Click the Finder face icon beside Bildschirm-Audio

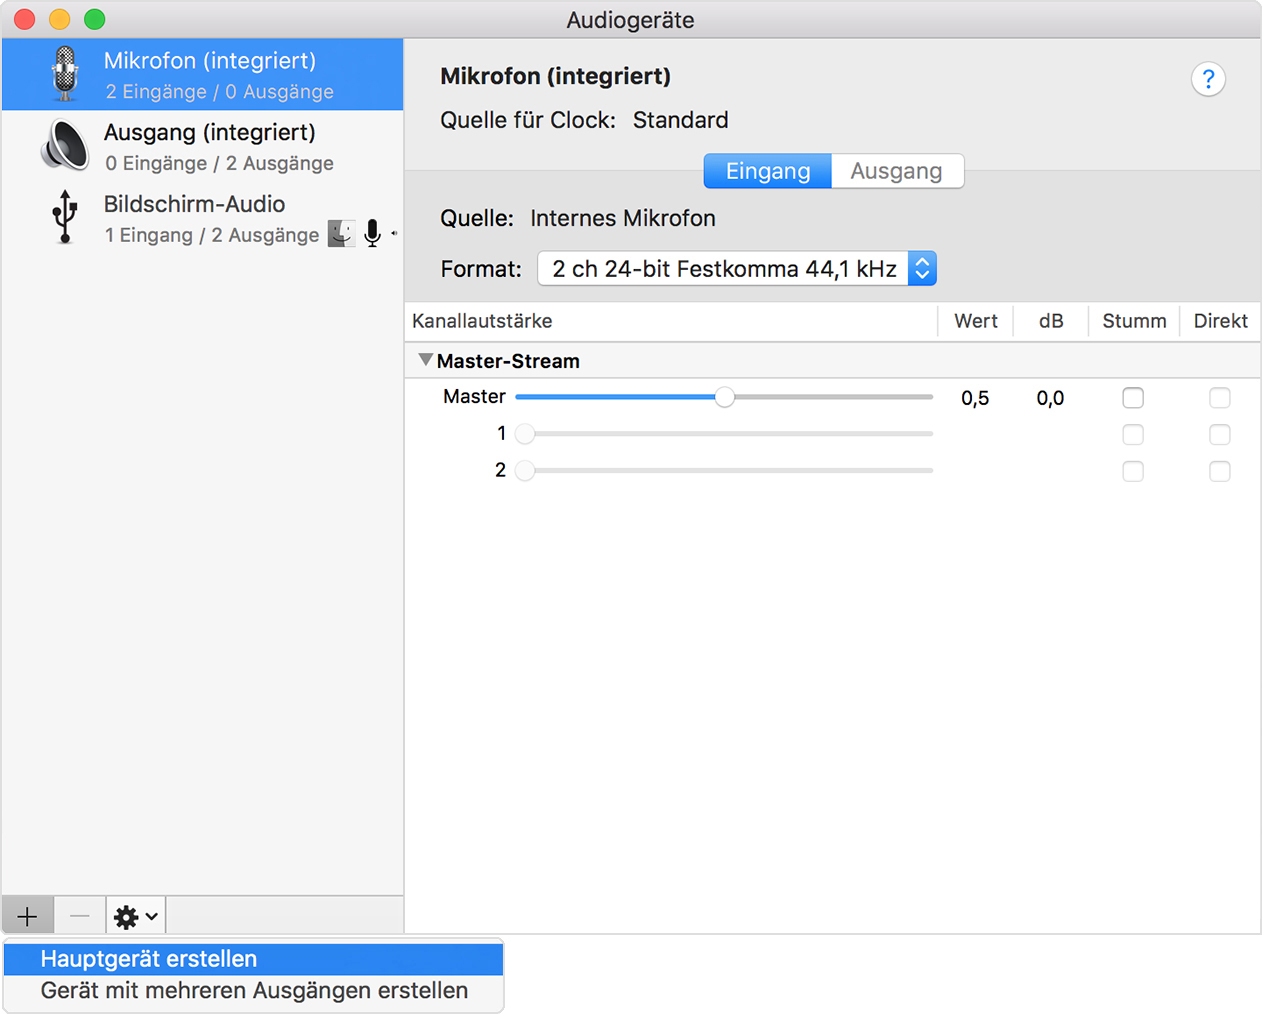click(341, 234)
